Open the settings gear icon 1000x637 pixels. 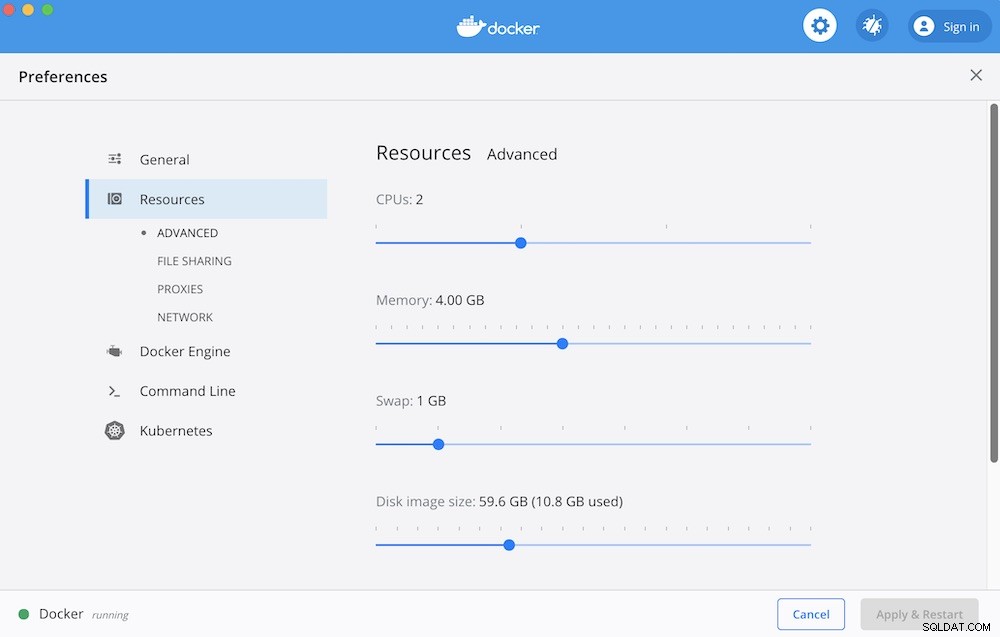[820, 26]
